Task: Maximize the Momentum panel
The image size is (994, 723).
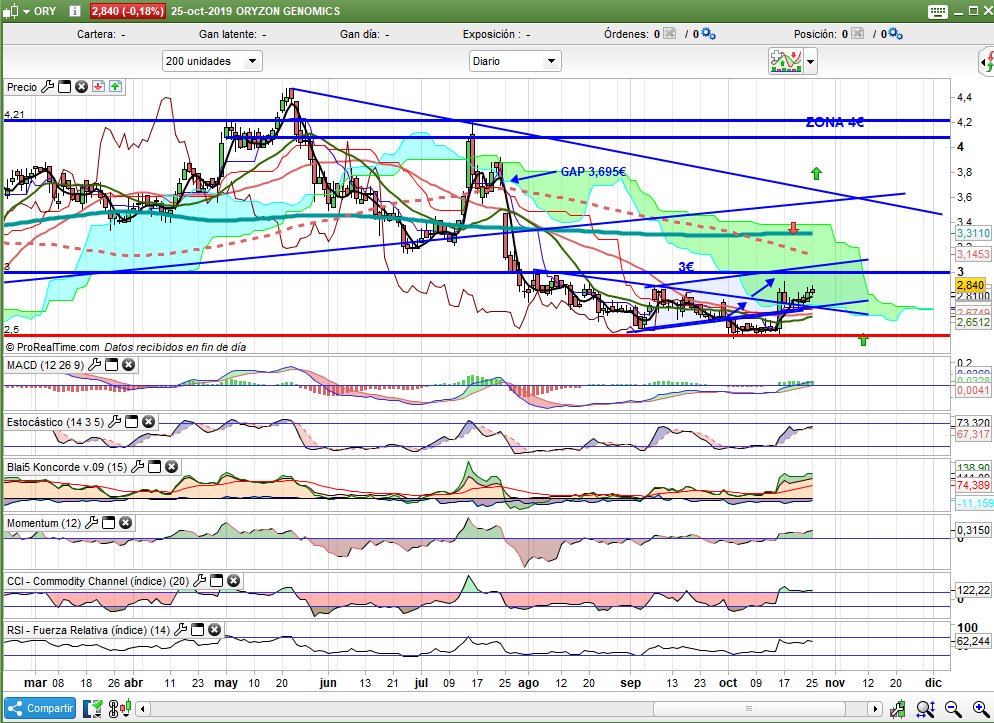Action: [109, 522]
